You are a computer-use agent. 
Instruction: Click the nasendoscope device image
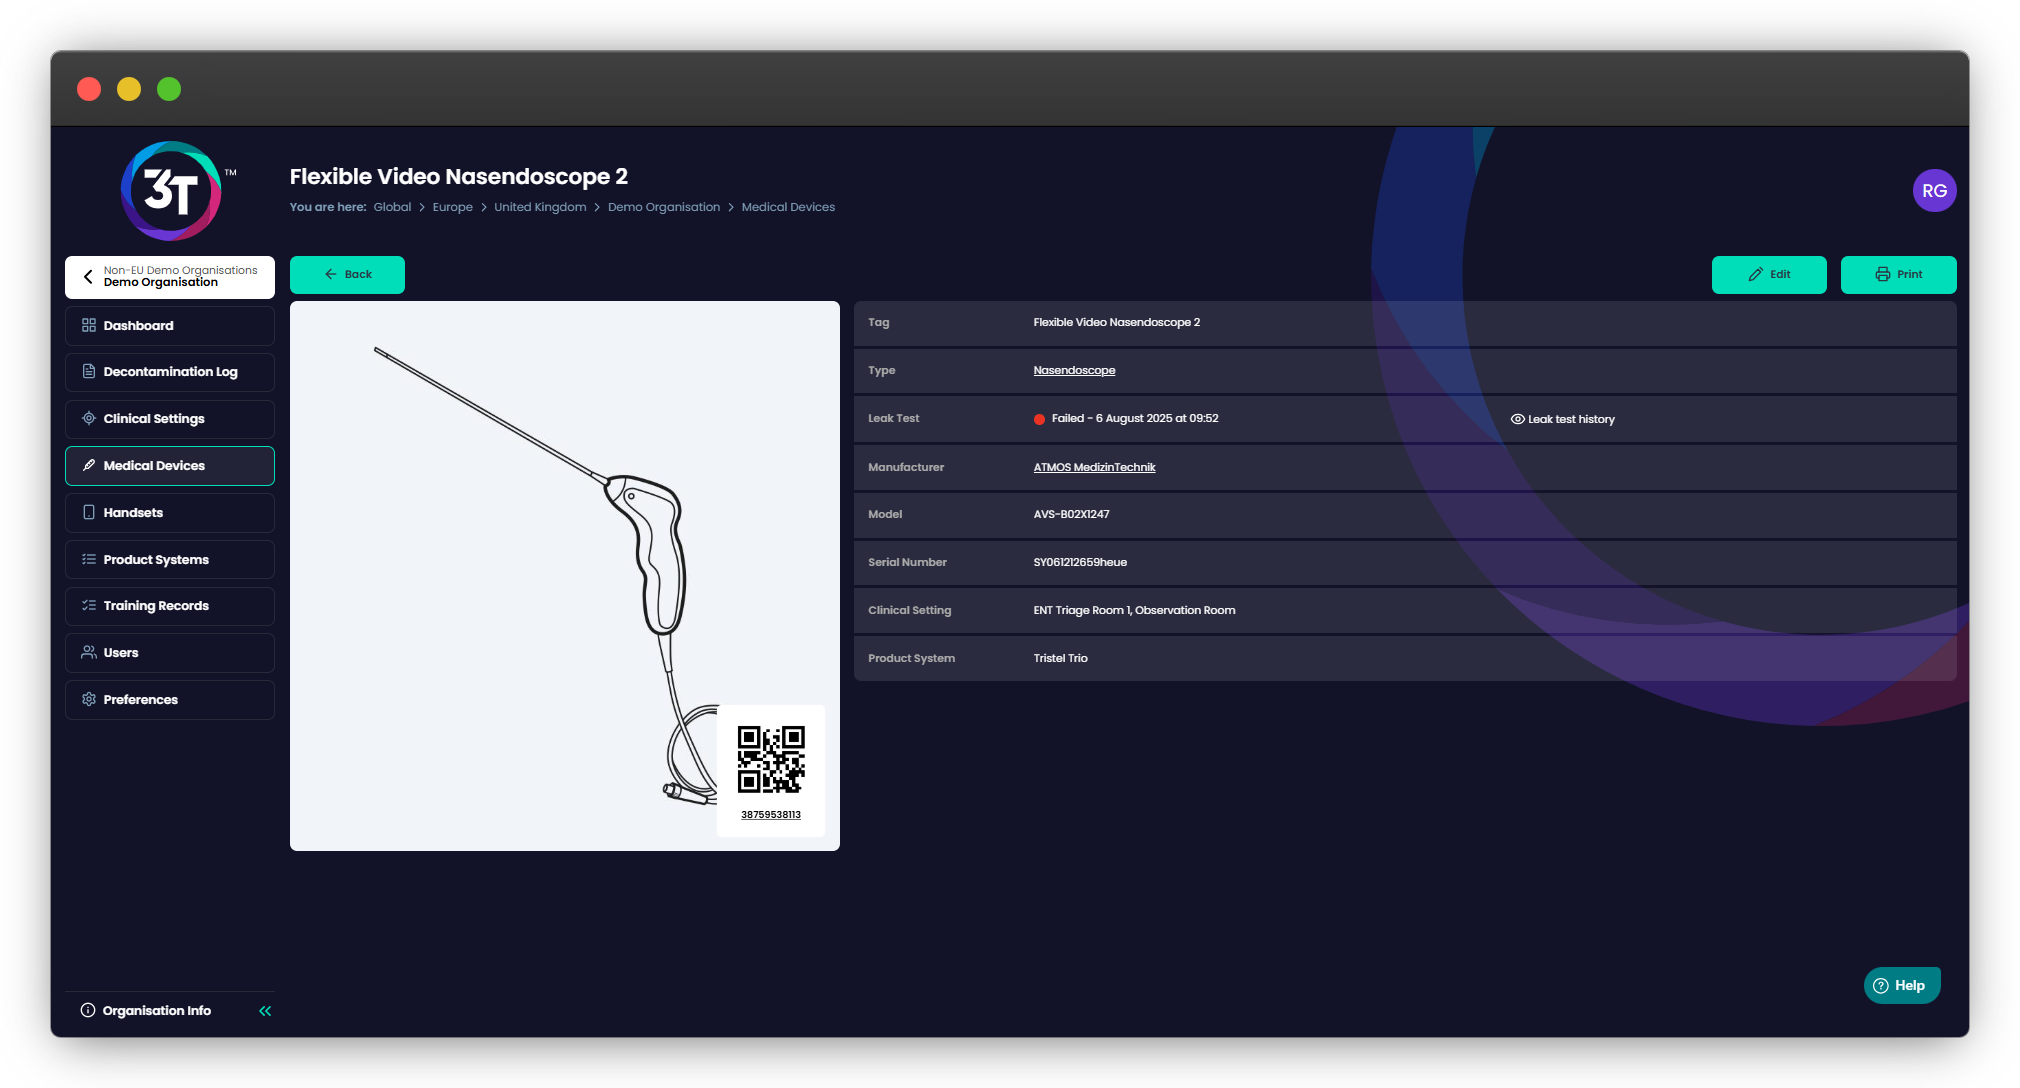pos(565,576)
